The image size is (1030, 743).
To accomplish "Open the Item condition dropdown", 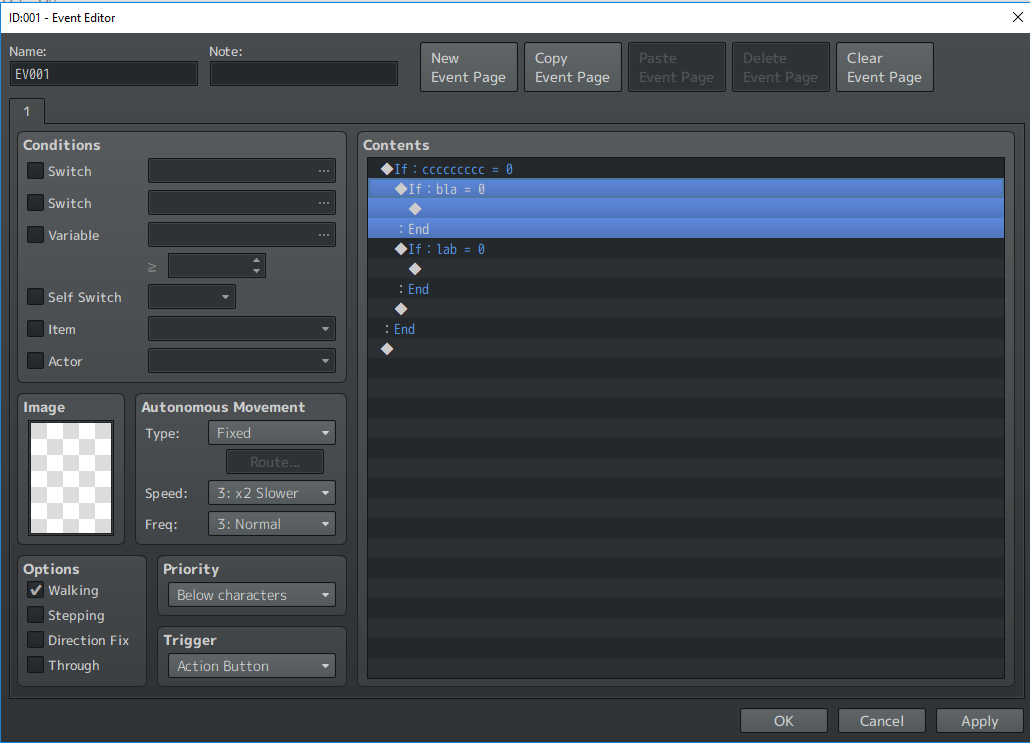I will pos(242,328).
